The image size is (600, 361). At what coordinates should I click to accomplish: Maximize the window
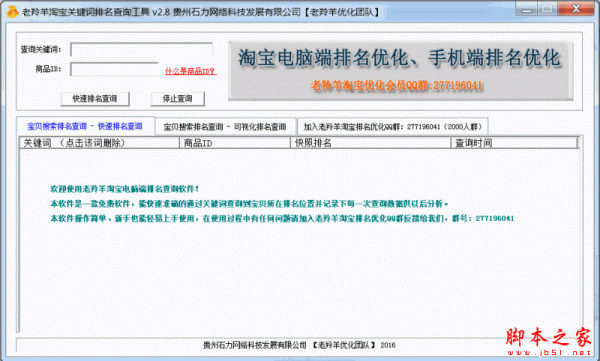pos(548,9)
